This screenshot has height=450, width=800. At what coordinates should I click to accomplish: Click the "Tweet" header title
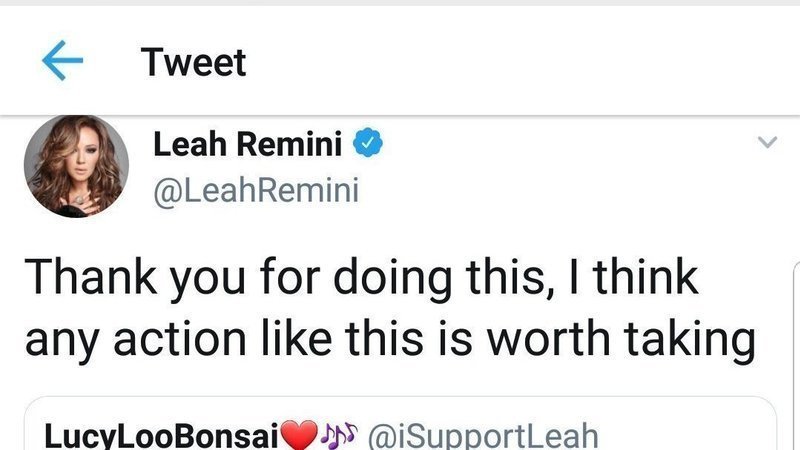[193, 62]
